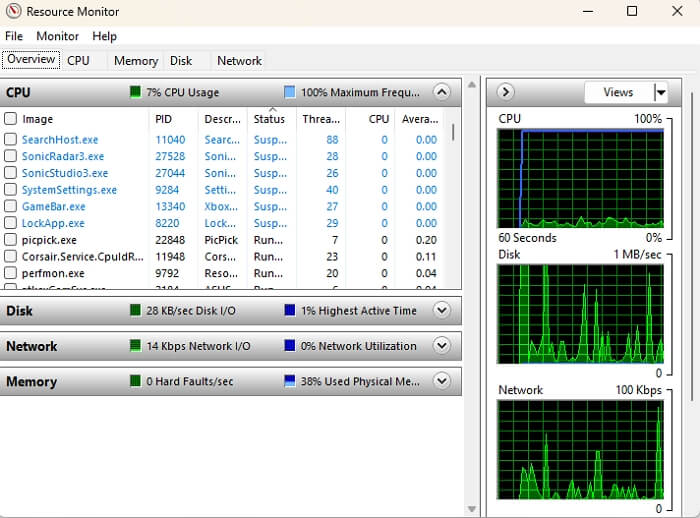Check the perfmon.exe checkbox
Viewport: 700px width, 518px height.
[x=10, y=273]
